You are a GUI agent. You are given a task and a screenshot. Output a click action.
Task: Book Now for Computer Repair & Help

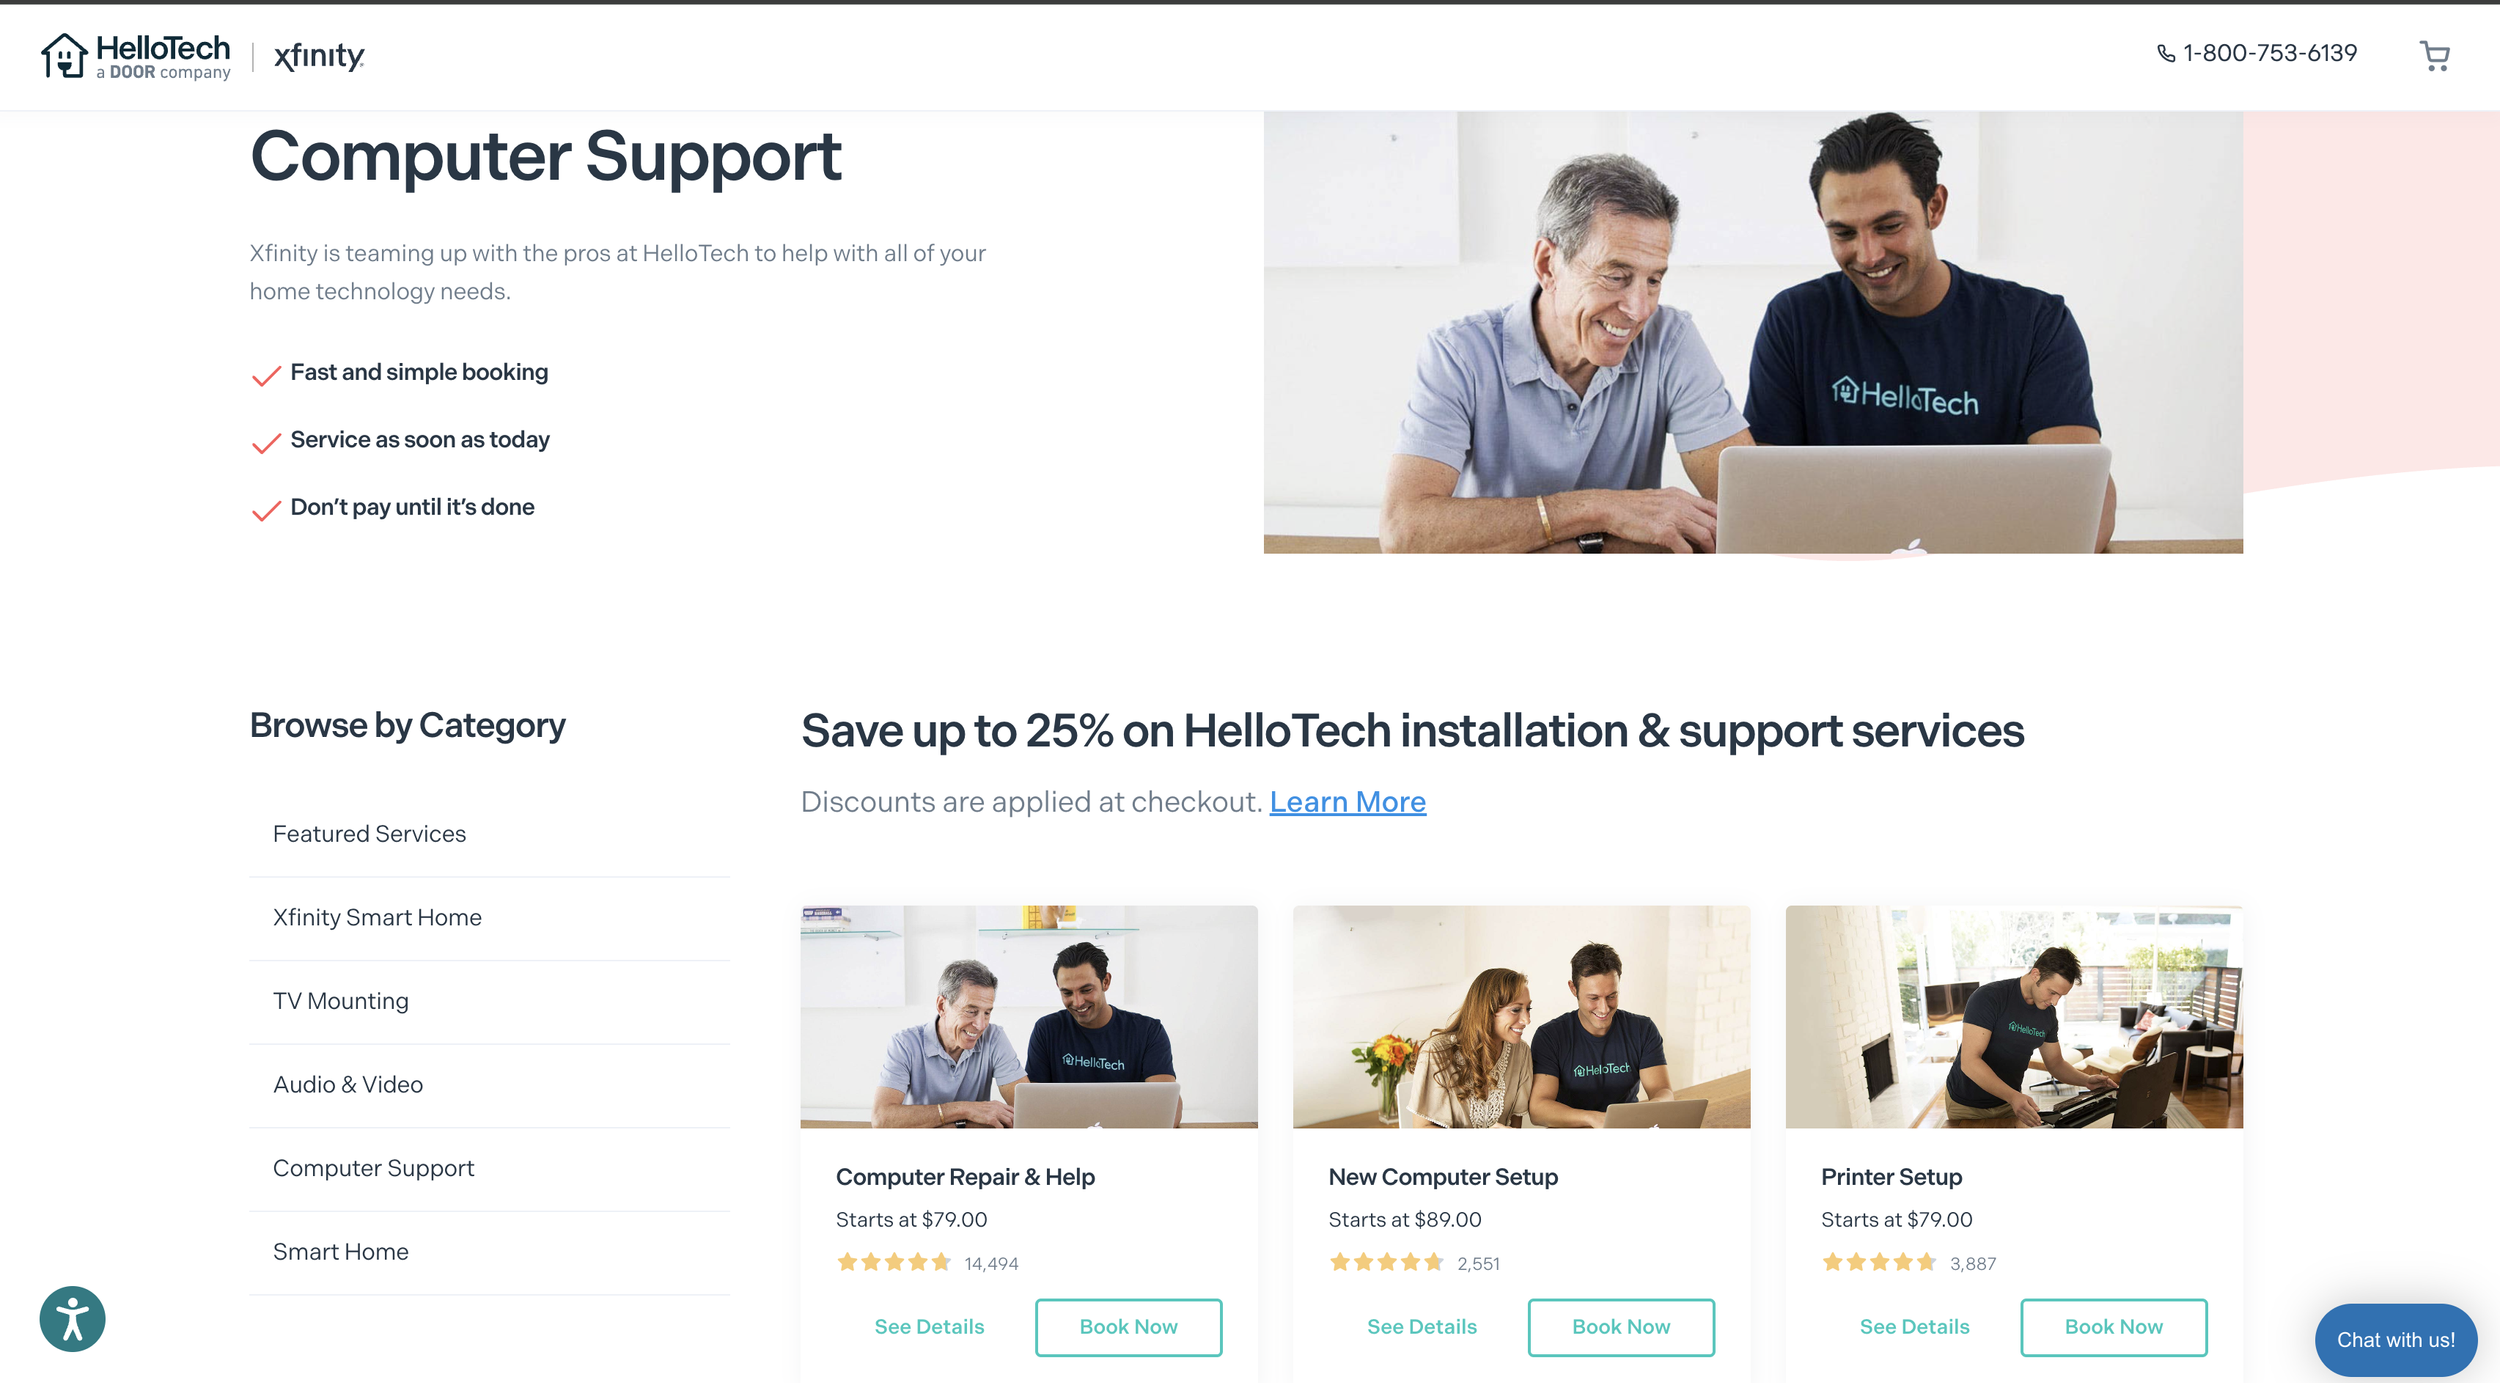(1128, 1327)
